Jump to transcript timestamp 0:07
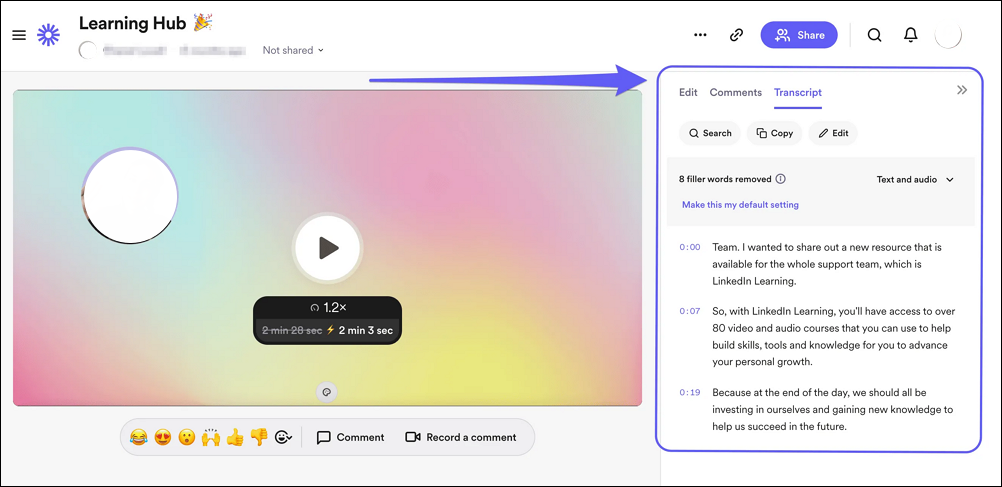This screenshot has height=487, width=1002. pyautogui.click(x=690, y=311)
